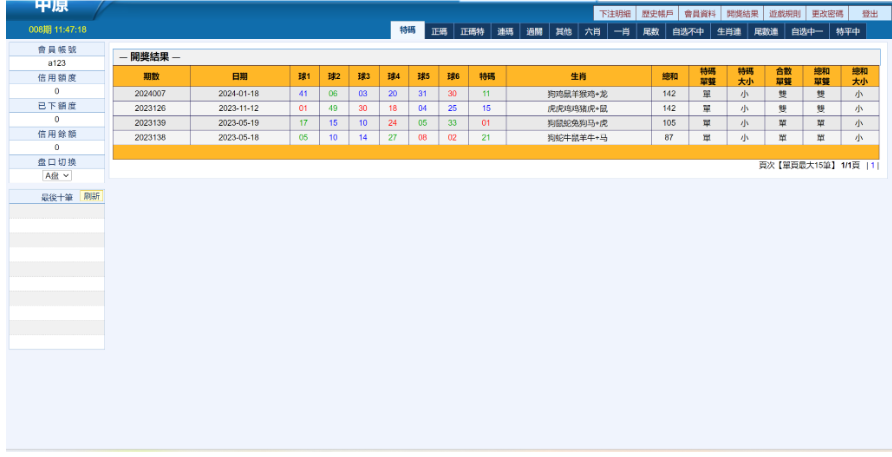The height and width of the screenshot is (457, 892).
Task: Click total 105 in row 2023139
Action: tap(669, 123)
